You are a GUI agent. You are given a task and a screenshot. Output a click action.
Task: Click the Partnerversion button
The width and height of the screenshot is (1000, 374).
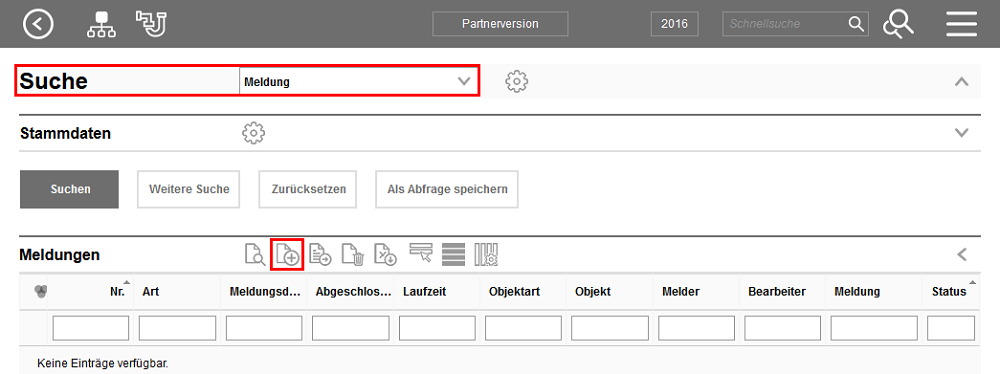tap(500, 24)
